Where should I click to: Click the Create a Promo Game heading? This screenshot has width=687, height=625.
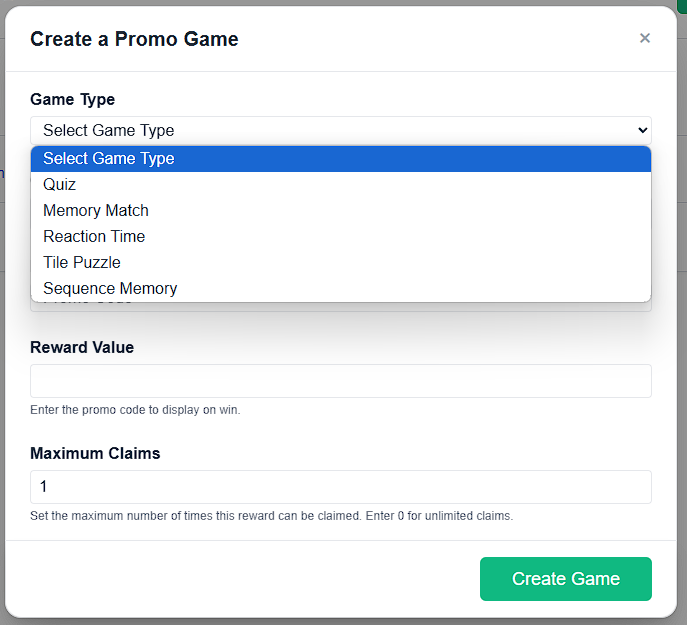pos(134,39)
